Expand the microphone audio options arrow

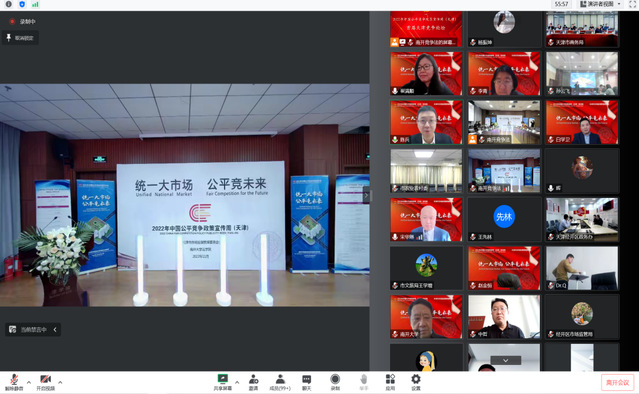click(x=29, y=382)
